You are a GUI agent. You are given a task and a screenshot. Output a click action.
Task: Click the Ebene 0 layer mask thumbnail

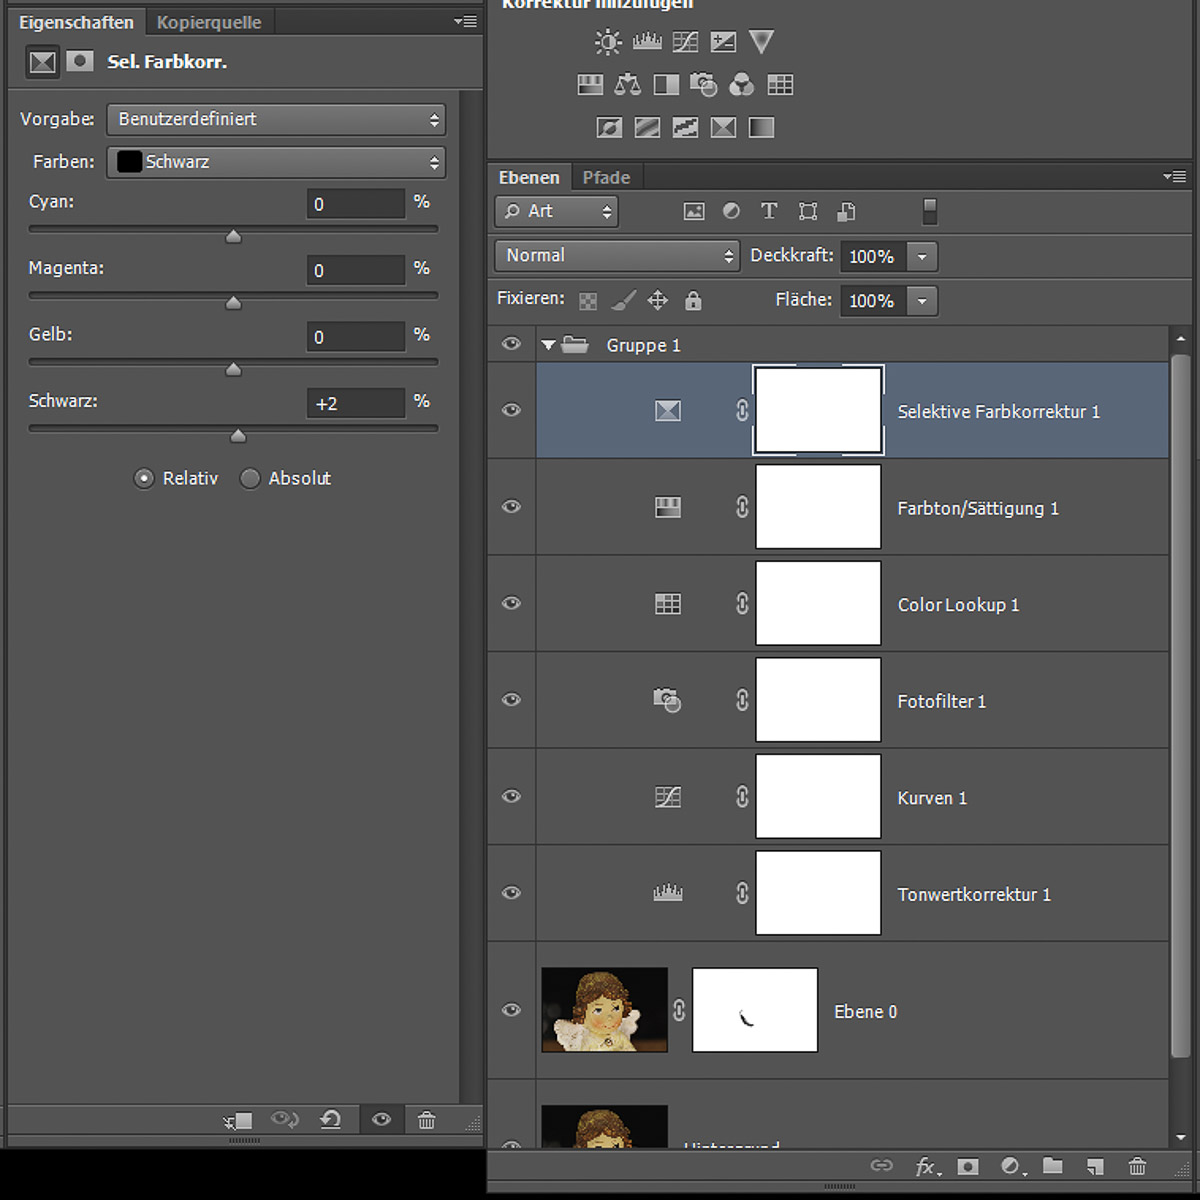point(755,1010)
